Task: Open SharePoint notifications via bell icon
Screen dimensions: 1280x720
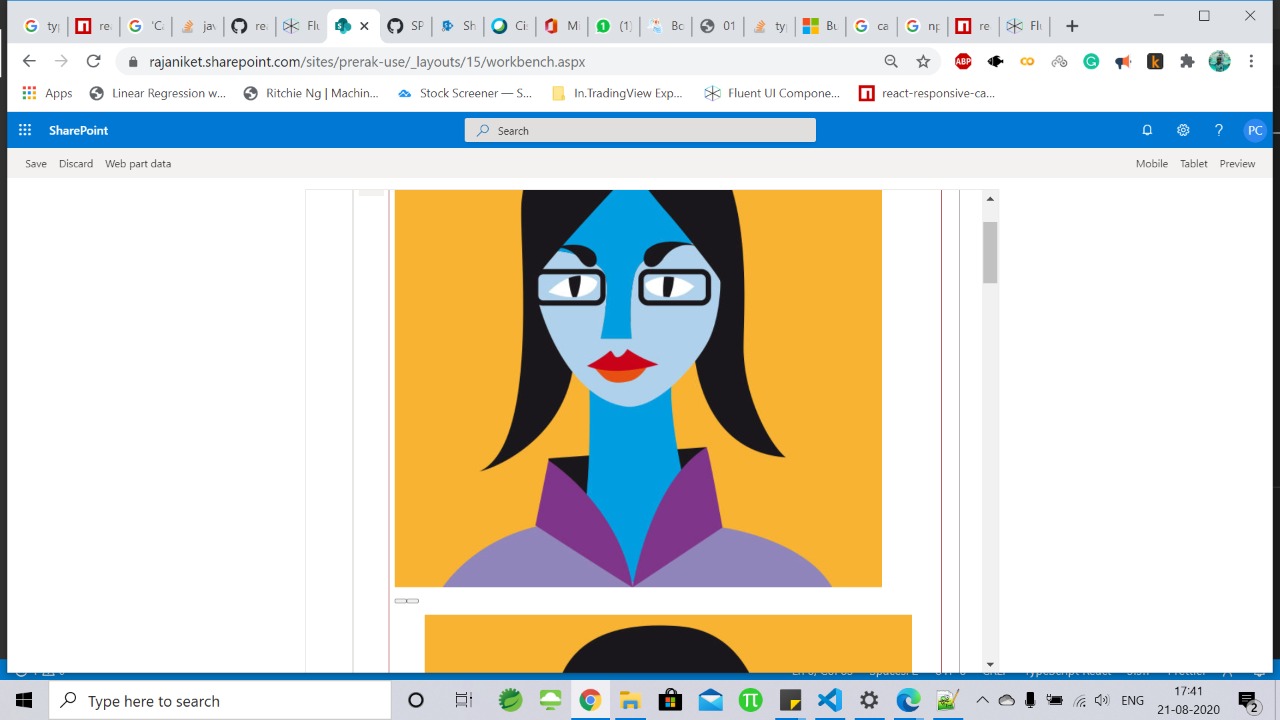Action: pos(1147,130)
